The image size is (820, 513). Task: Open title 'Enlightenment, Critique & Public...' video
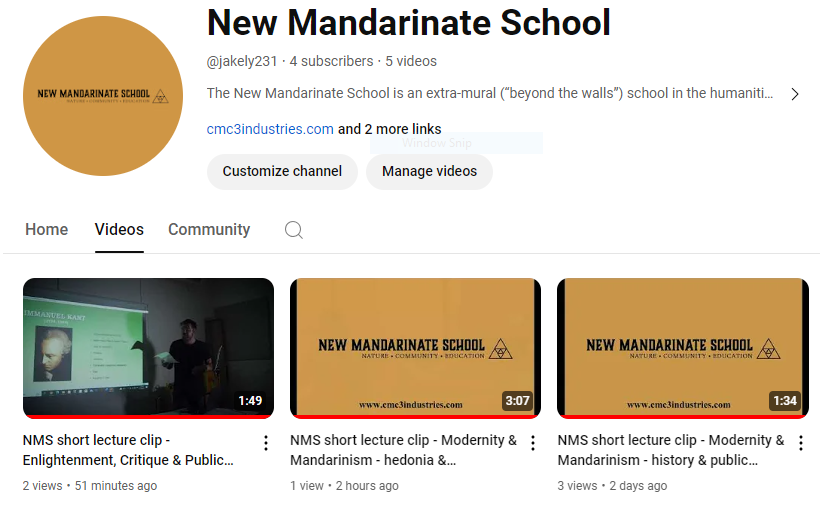pos(128,450)
